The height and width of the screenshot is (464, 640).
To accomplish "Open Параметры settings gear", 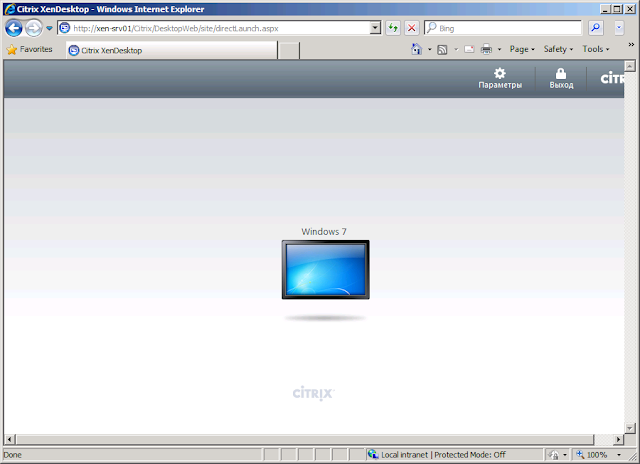I will tap(500, 78).
